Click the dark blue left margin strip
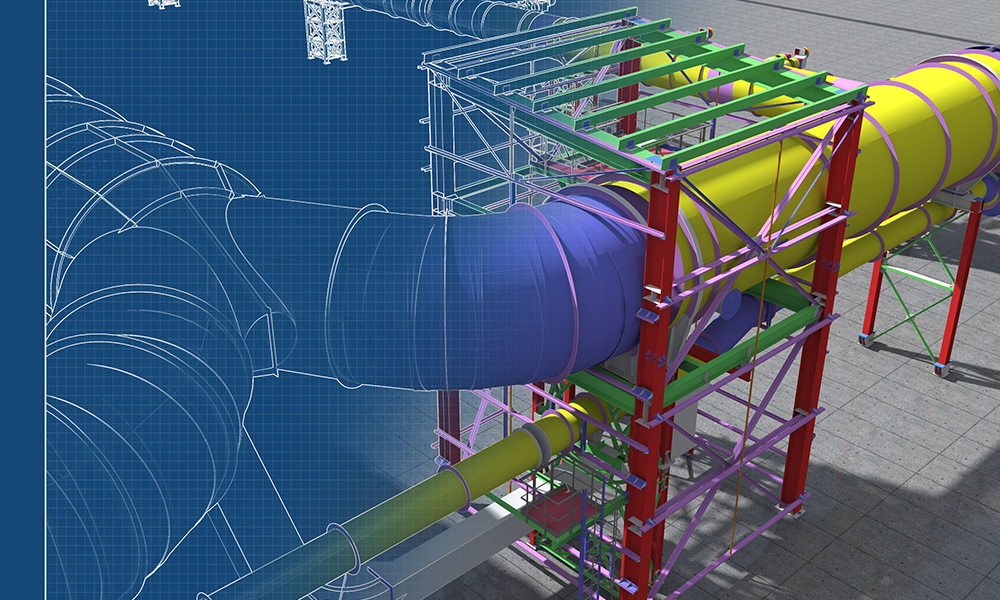The image size is (1000, 600). [22, 300]
